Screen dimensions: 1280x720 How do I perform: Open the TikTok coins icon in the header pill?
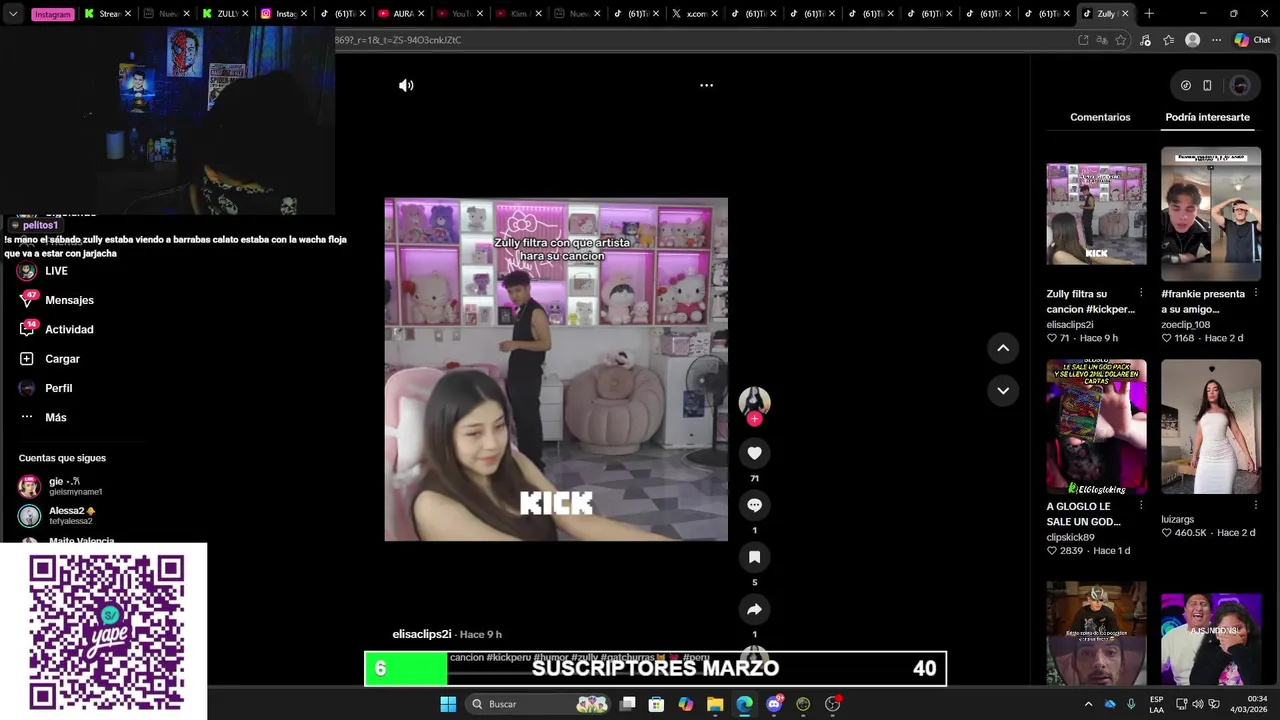[1186, 85]
